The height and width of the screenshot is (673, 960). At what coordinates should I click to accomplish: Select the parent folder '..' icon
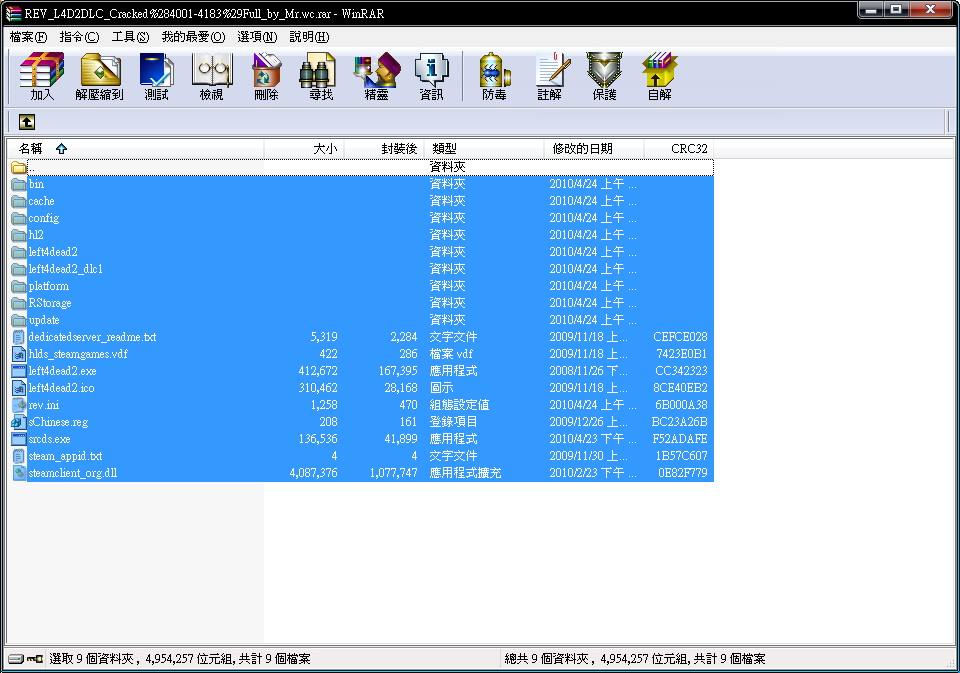19,167
